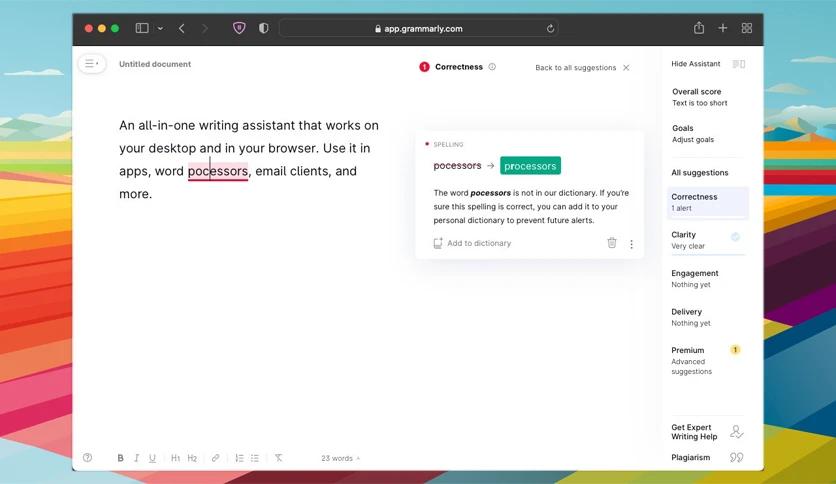This screenshot has height=484, width=836.
Task: Toggle bold formatting
Action: (x=120, y=458)
